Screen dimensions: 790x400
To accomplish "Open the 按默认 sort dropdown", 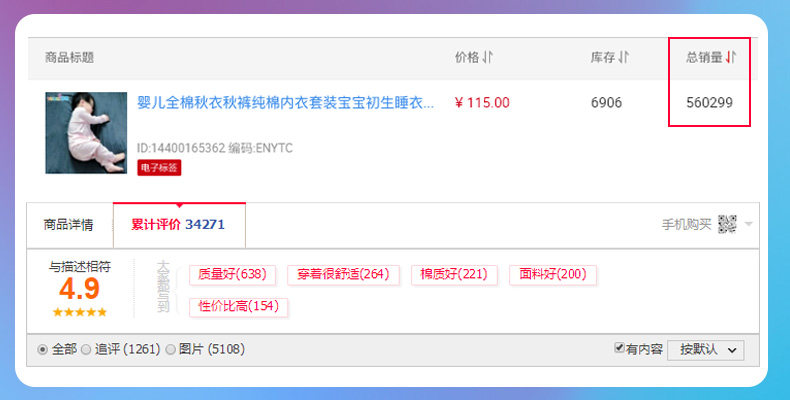I will coord(706,349).
